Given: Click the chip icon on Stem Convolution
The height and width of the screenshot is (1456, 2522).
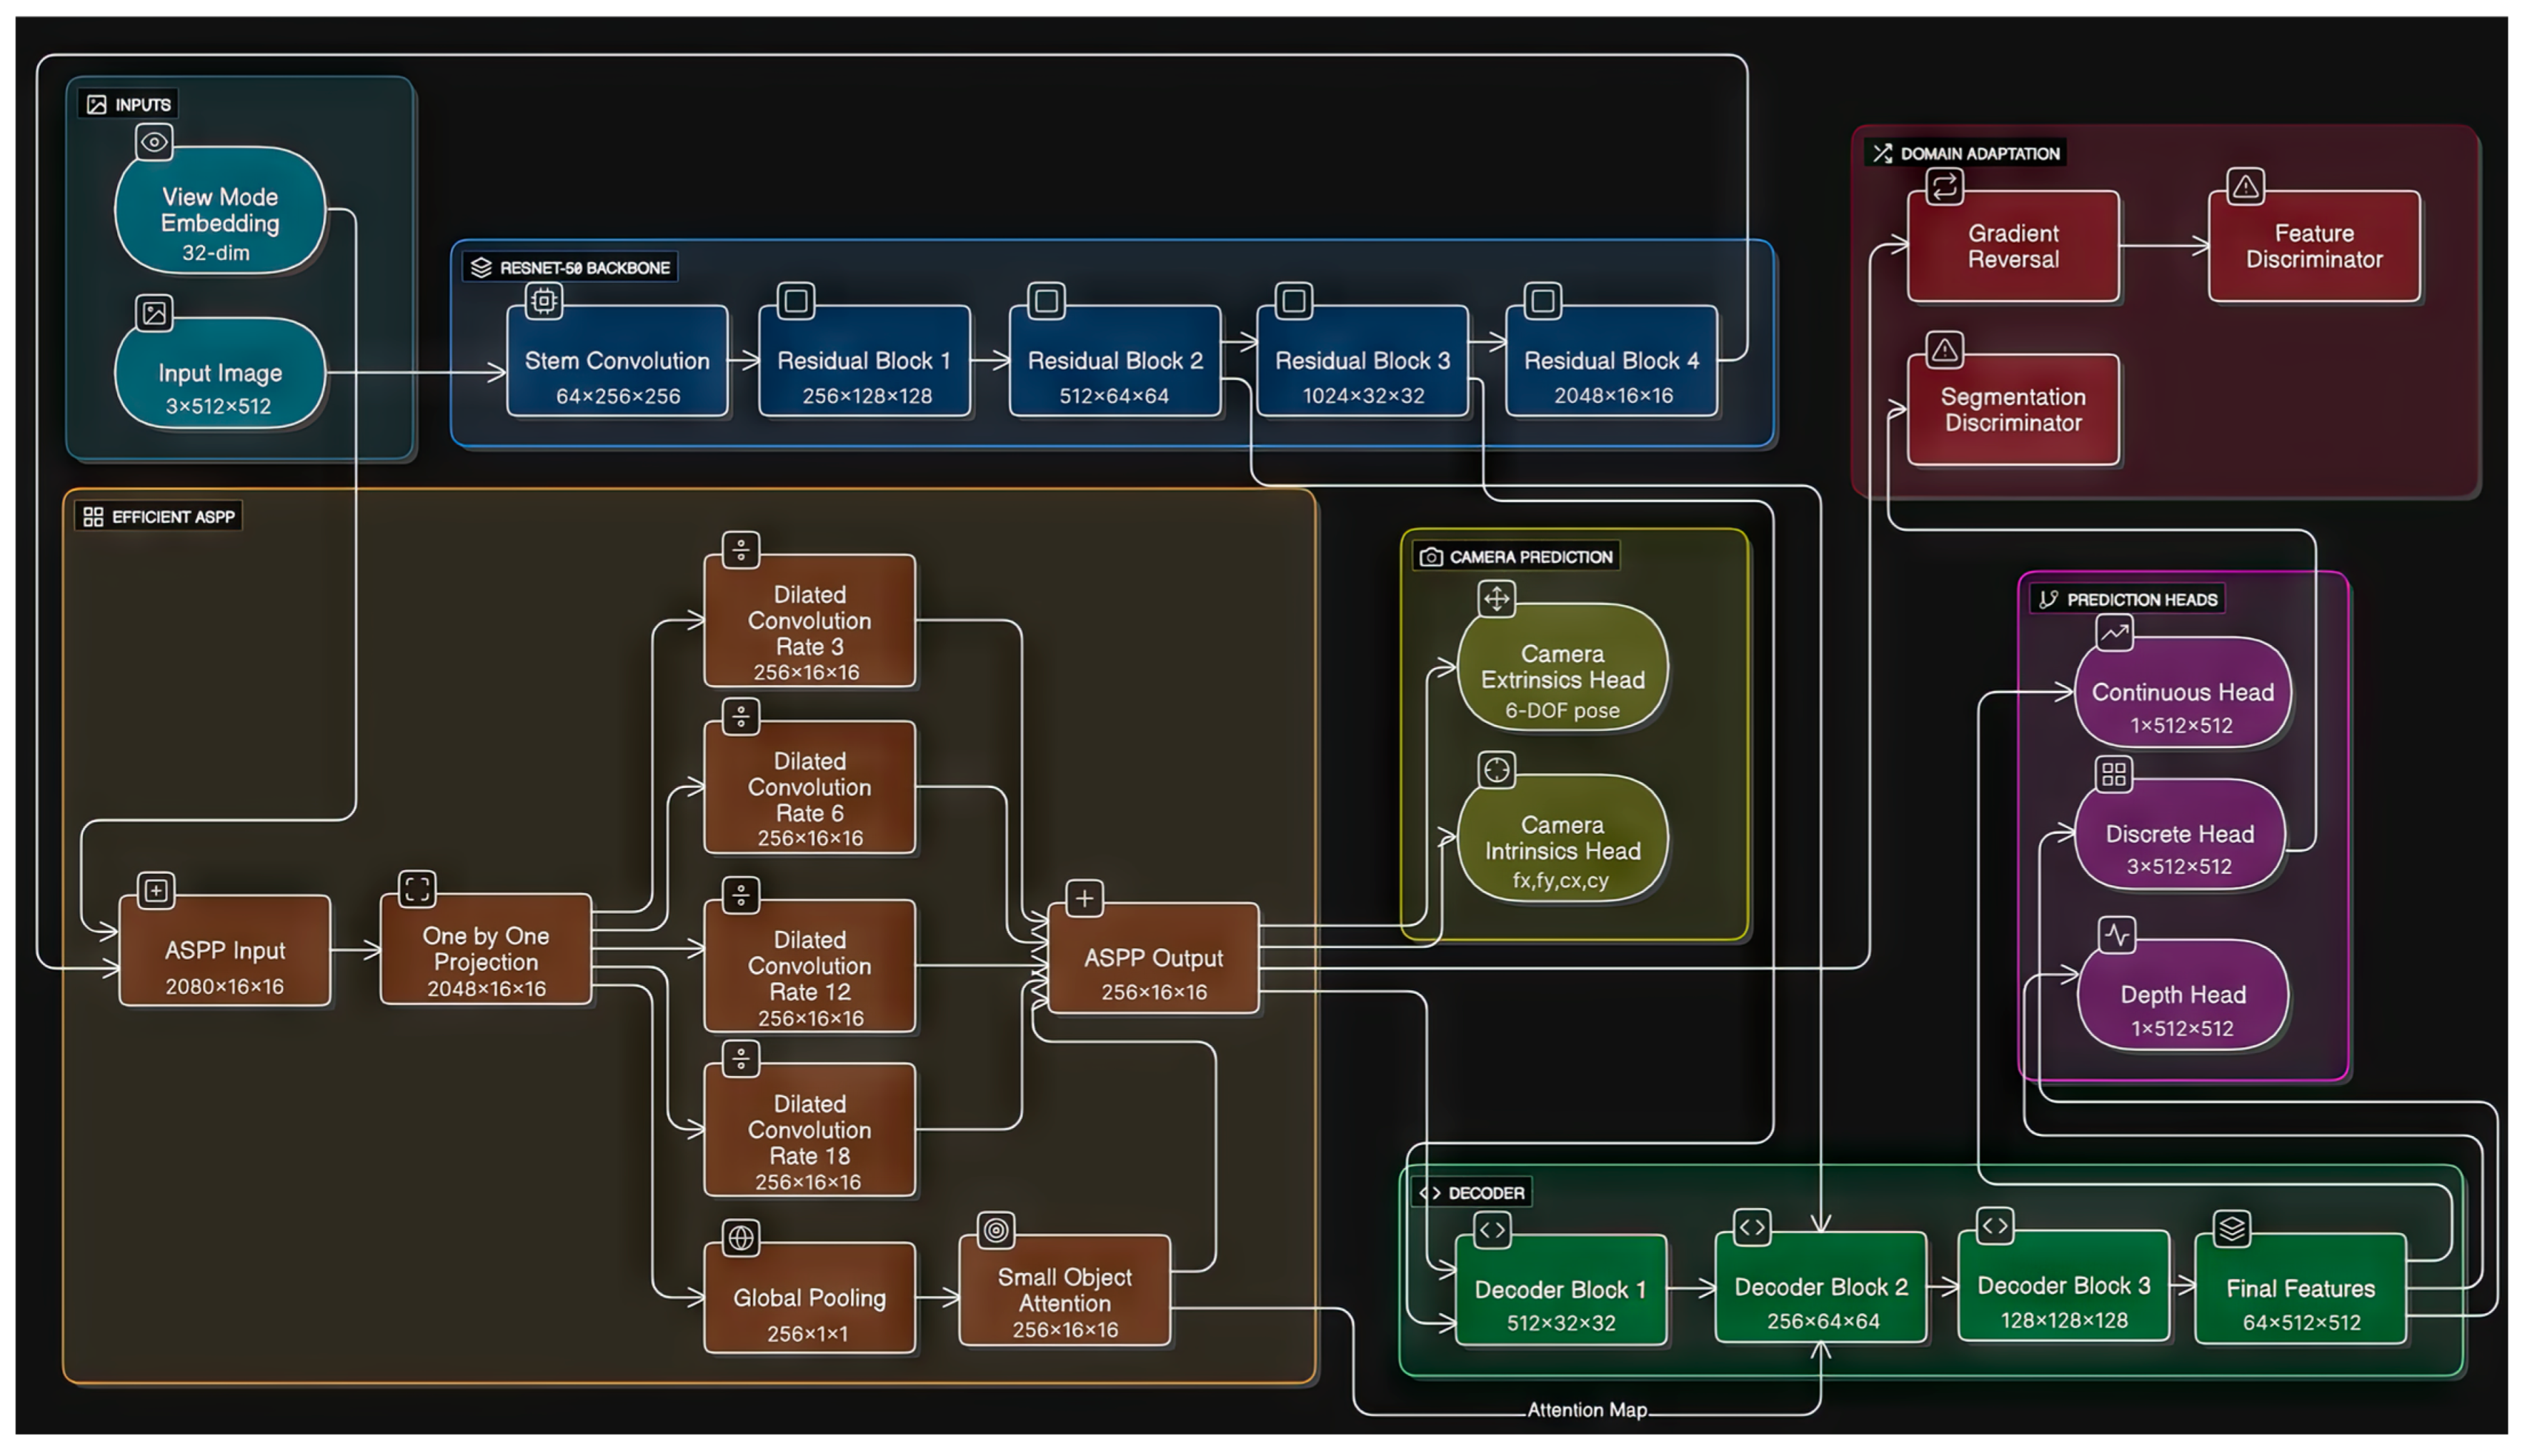Looking at the screenshot, I should (544, 300).
